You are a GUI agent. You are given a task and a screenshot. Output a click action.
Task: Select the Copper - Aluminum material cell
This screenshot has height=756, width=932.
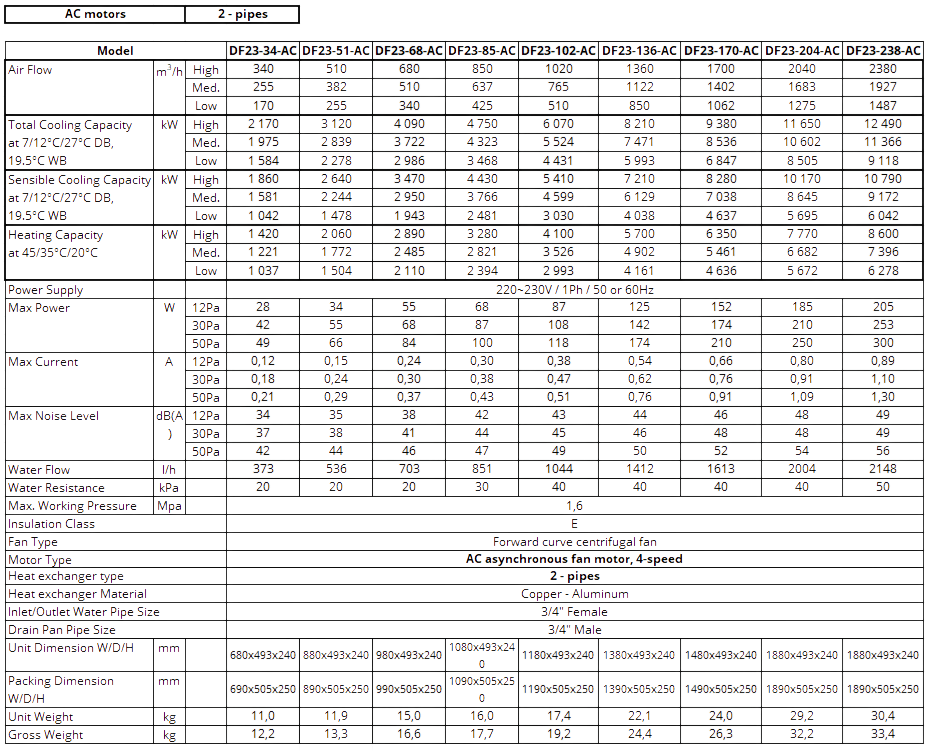click(574, 594)
